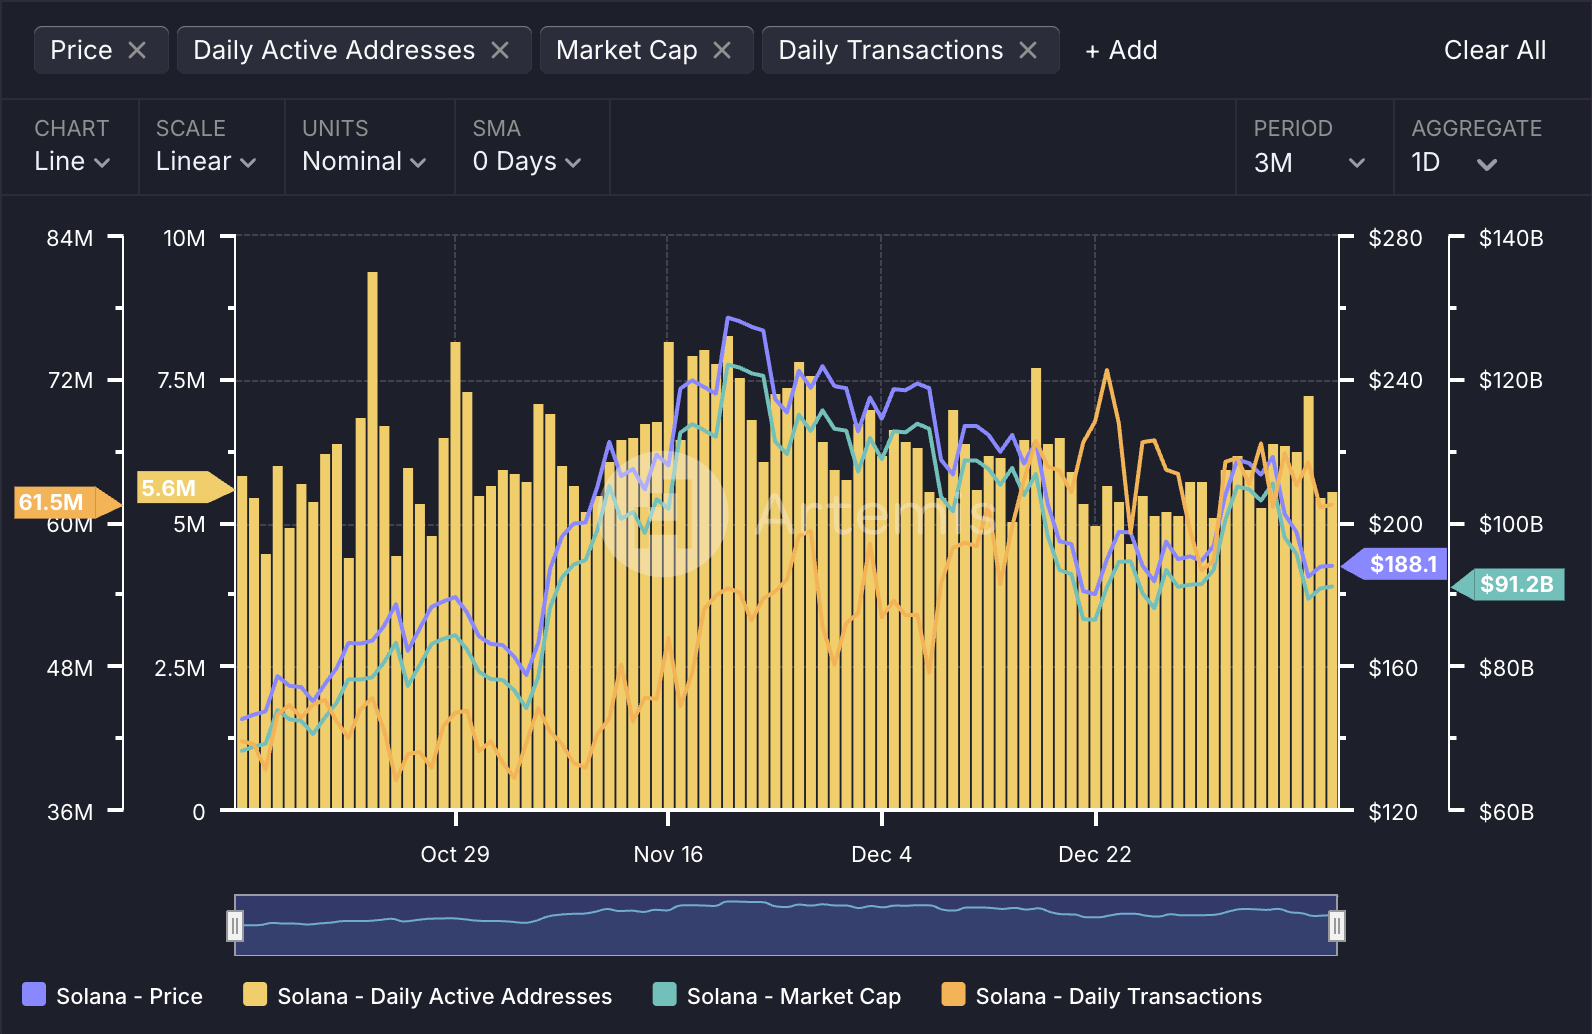Click the Nov 16 date axis label

pyautogui.click(x=668, y=854)
